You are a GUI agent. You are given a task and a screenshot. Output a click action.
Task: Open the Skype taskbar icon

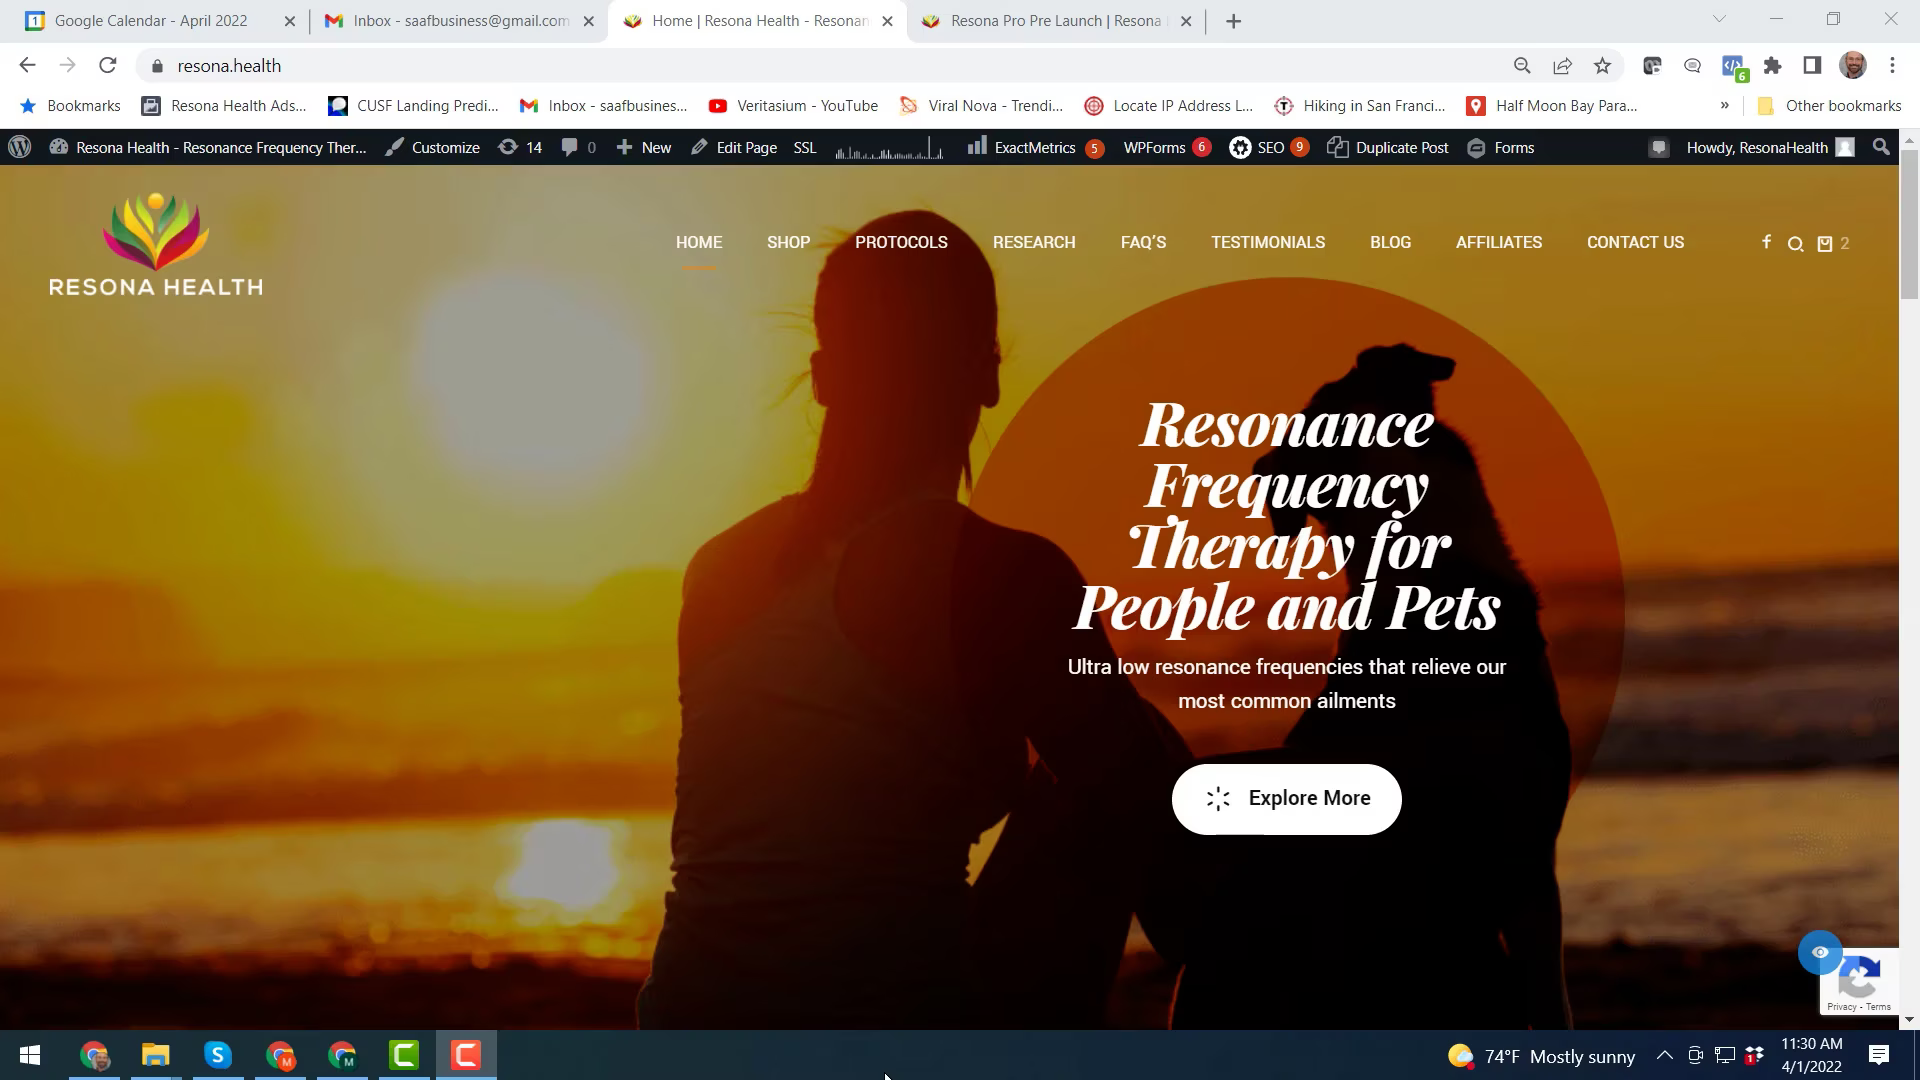[x=217, y=1055]
